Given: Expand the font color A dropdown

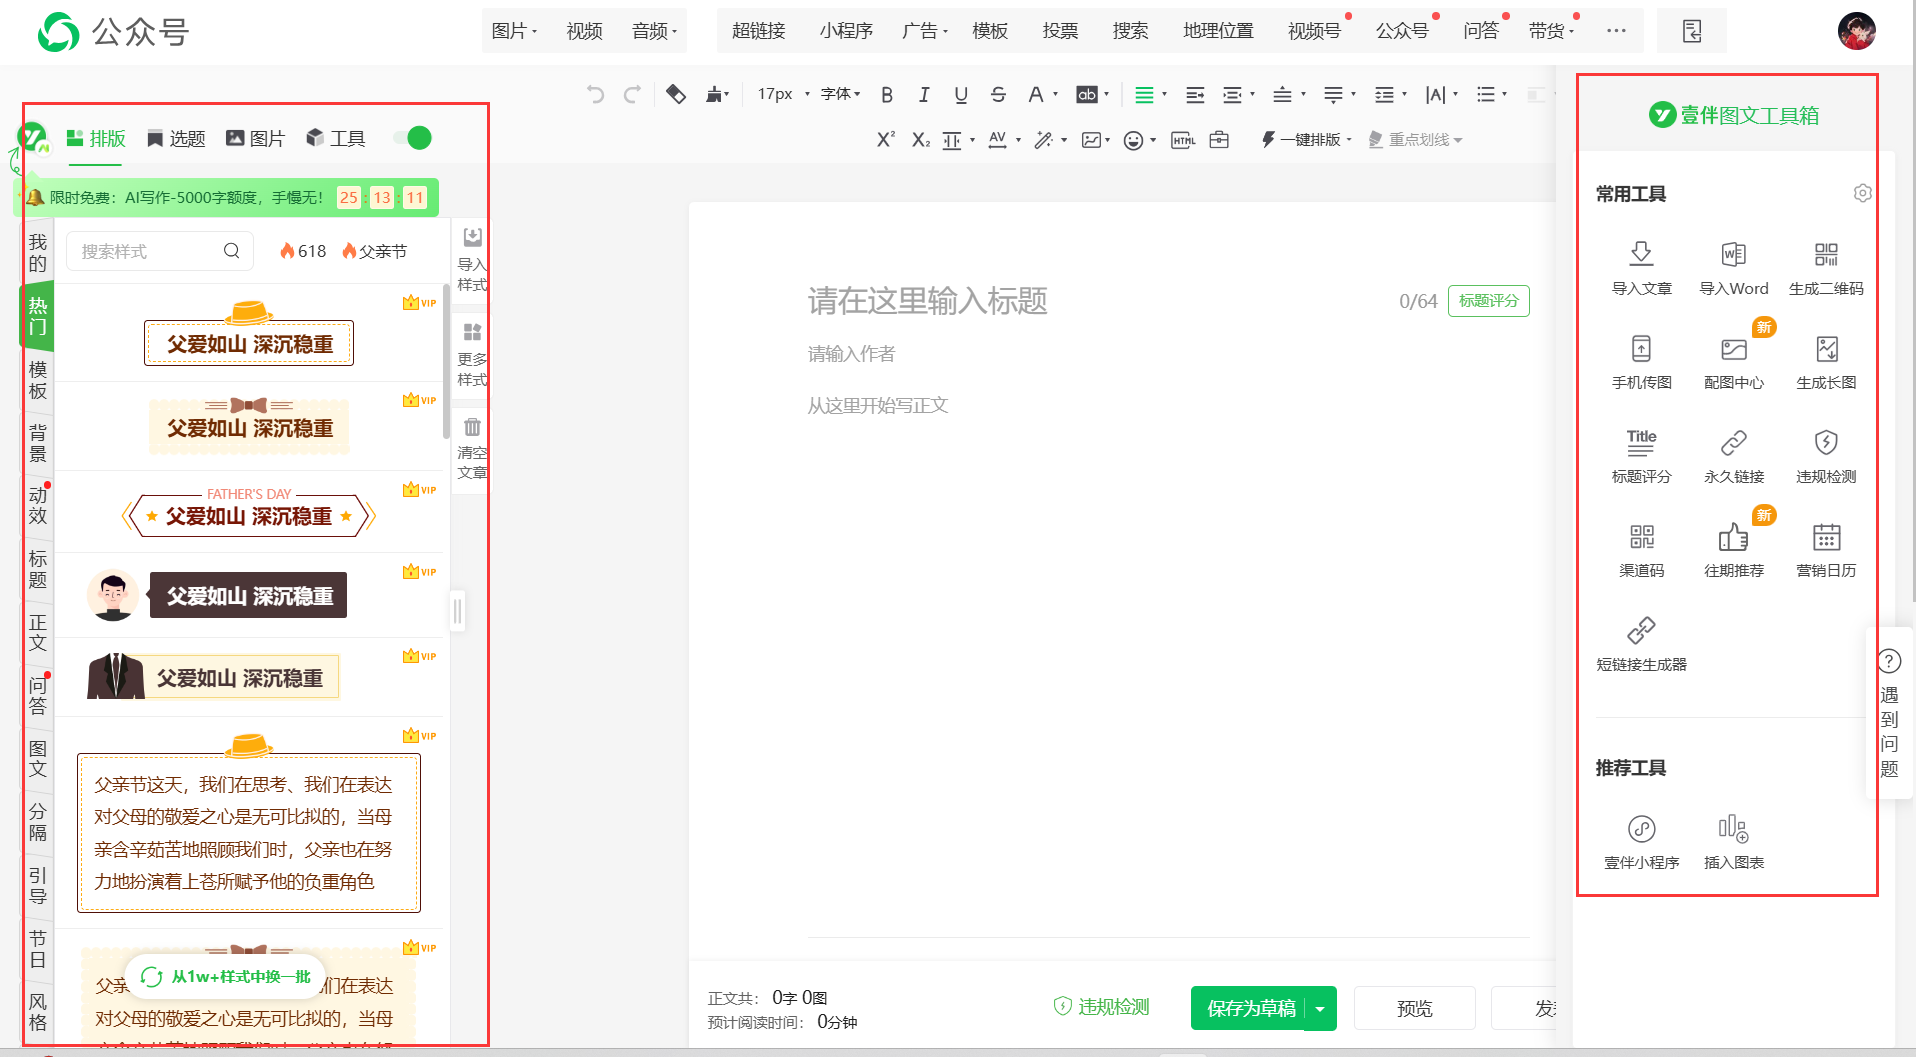Looking at the screenshot, I should 1054,95.
